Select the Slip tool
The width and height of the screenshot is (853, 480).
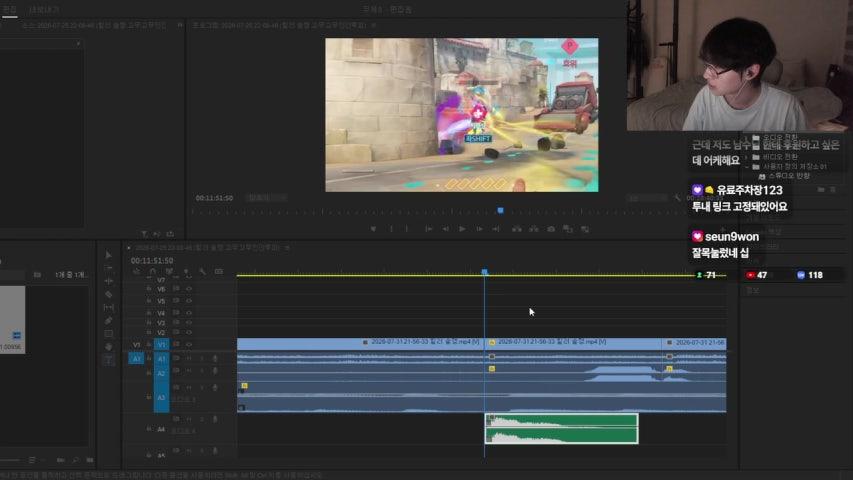pyautogui.click(x=108, y=307)
